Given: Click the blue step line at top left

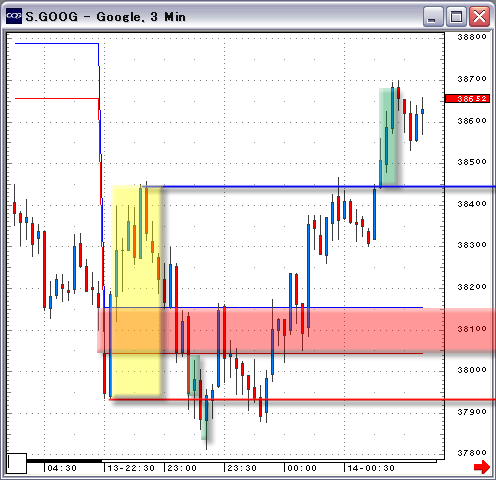Looking at the screenshot, I should coord(57,43).
